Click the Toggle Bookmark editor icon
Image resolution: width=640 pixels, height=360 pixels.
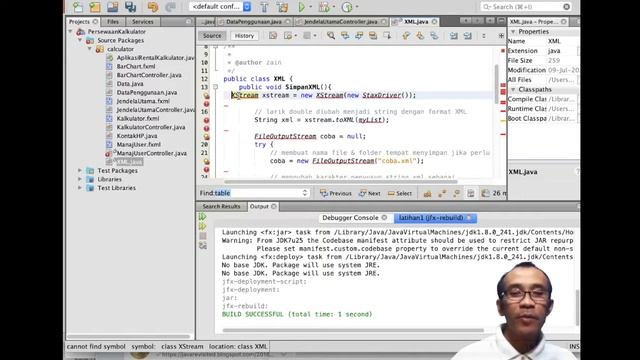tap(433, 36)
